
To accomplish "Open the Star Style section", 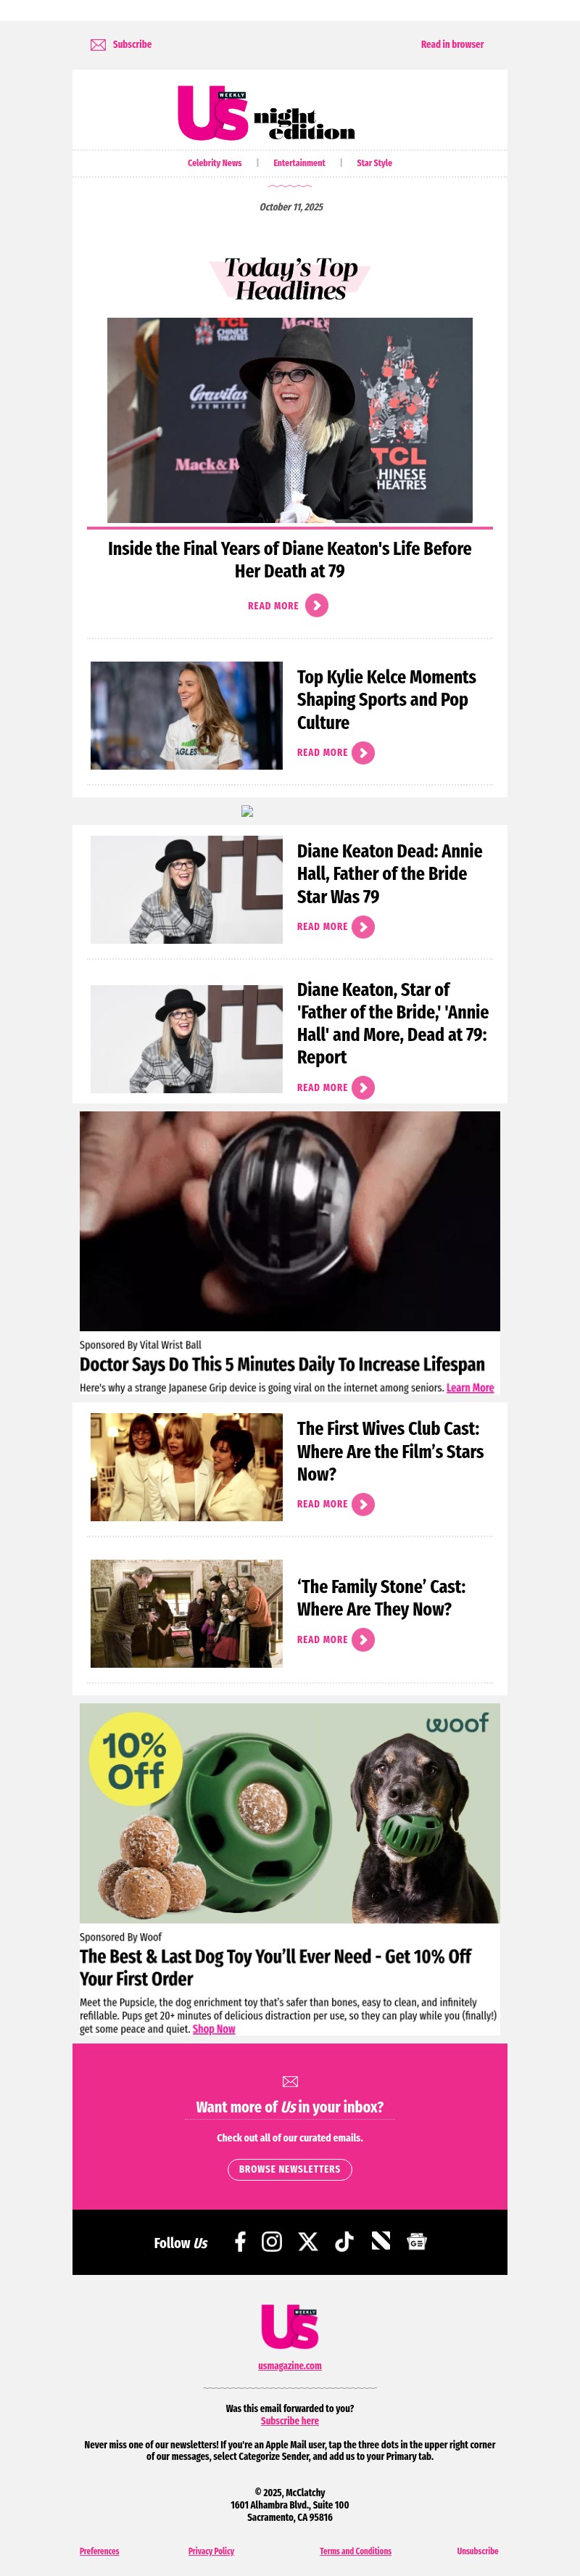I will (374, 163).
